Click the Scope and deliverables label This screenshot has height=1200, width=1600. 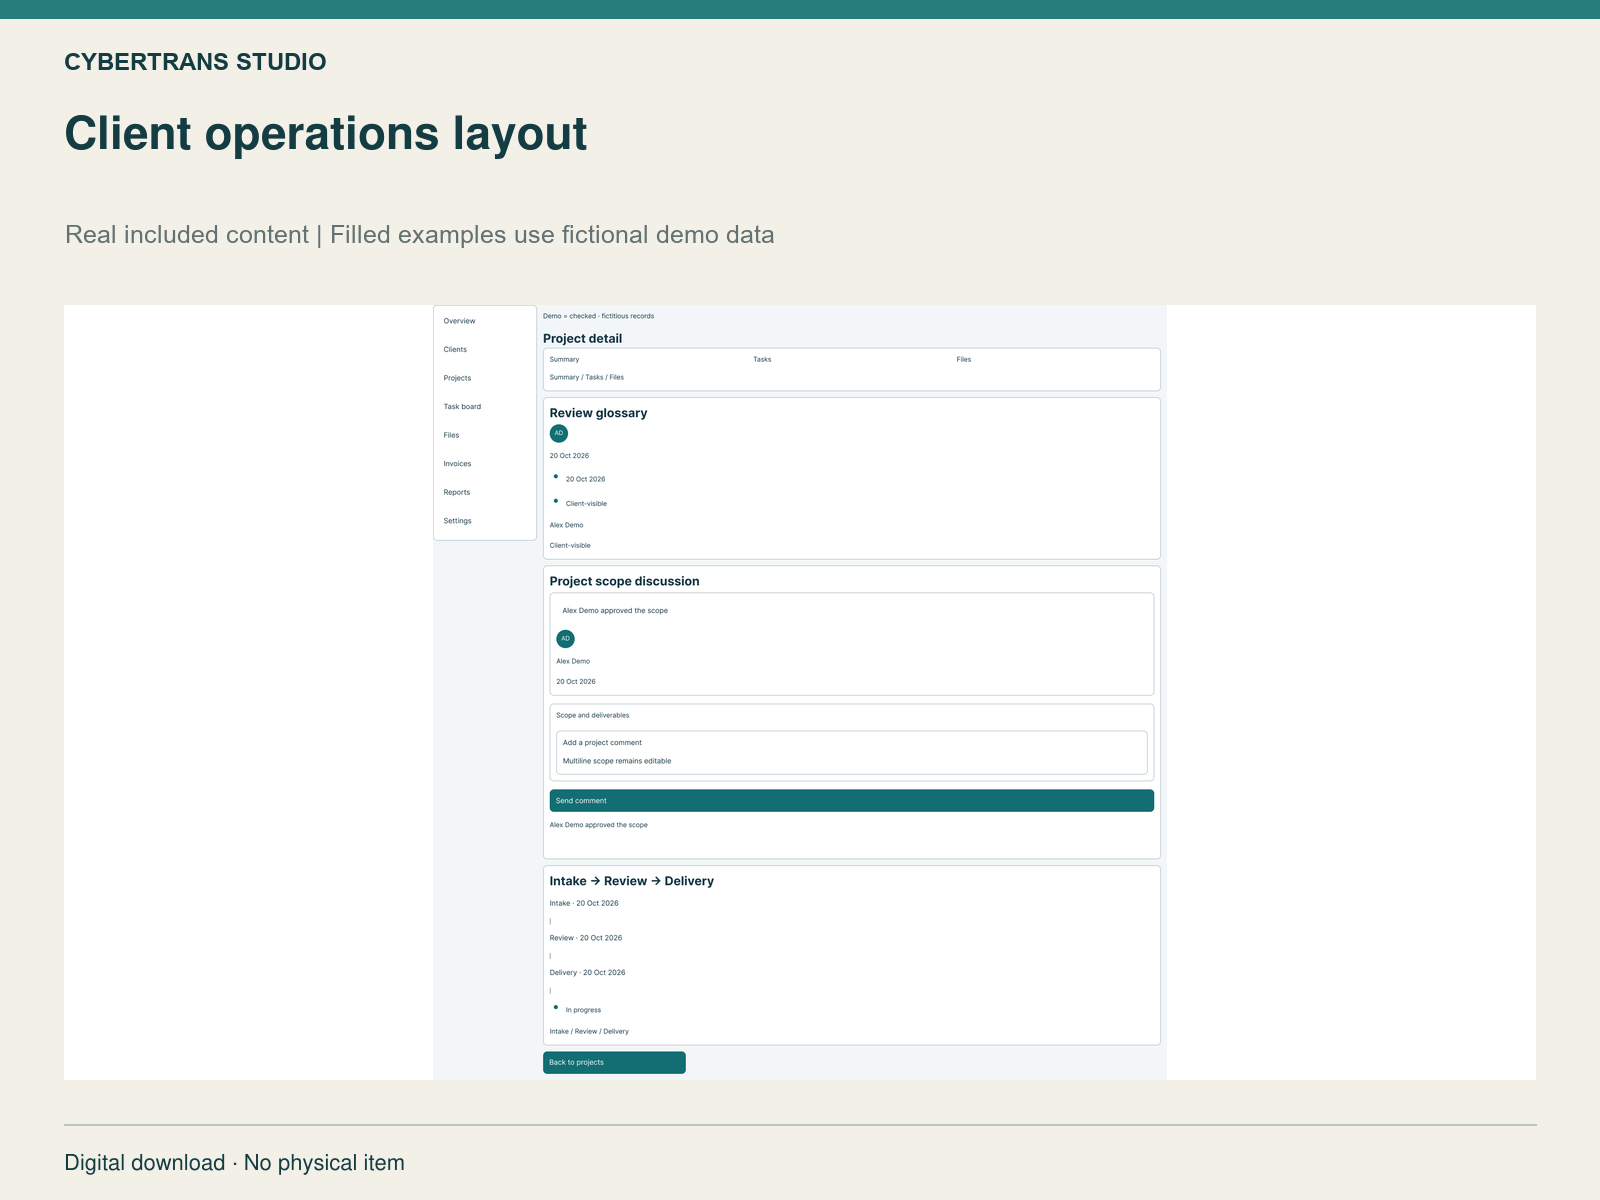point(593,715)
